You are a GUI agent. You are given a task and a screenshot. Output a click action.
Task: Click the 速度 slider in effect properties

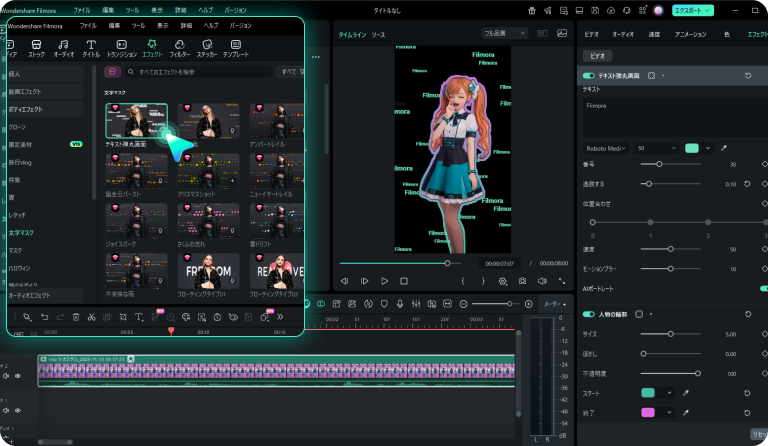click(x=670, y=249)
